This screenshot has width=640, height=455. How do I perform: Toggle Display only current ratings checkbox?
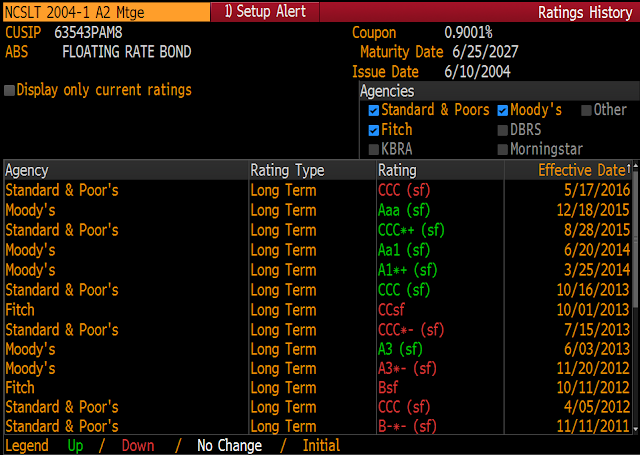coord(9,90)
